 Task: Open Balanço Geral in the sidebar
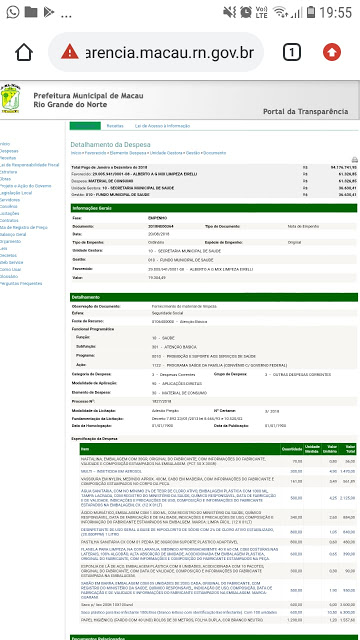click(x=13, y=234)
